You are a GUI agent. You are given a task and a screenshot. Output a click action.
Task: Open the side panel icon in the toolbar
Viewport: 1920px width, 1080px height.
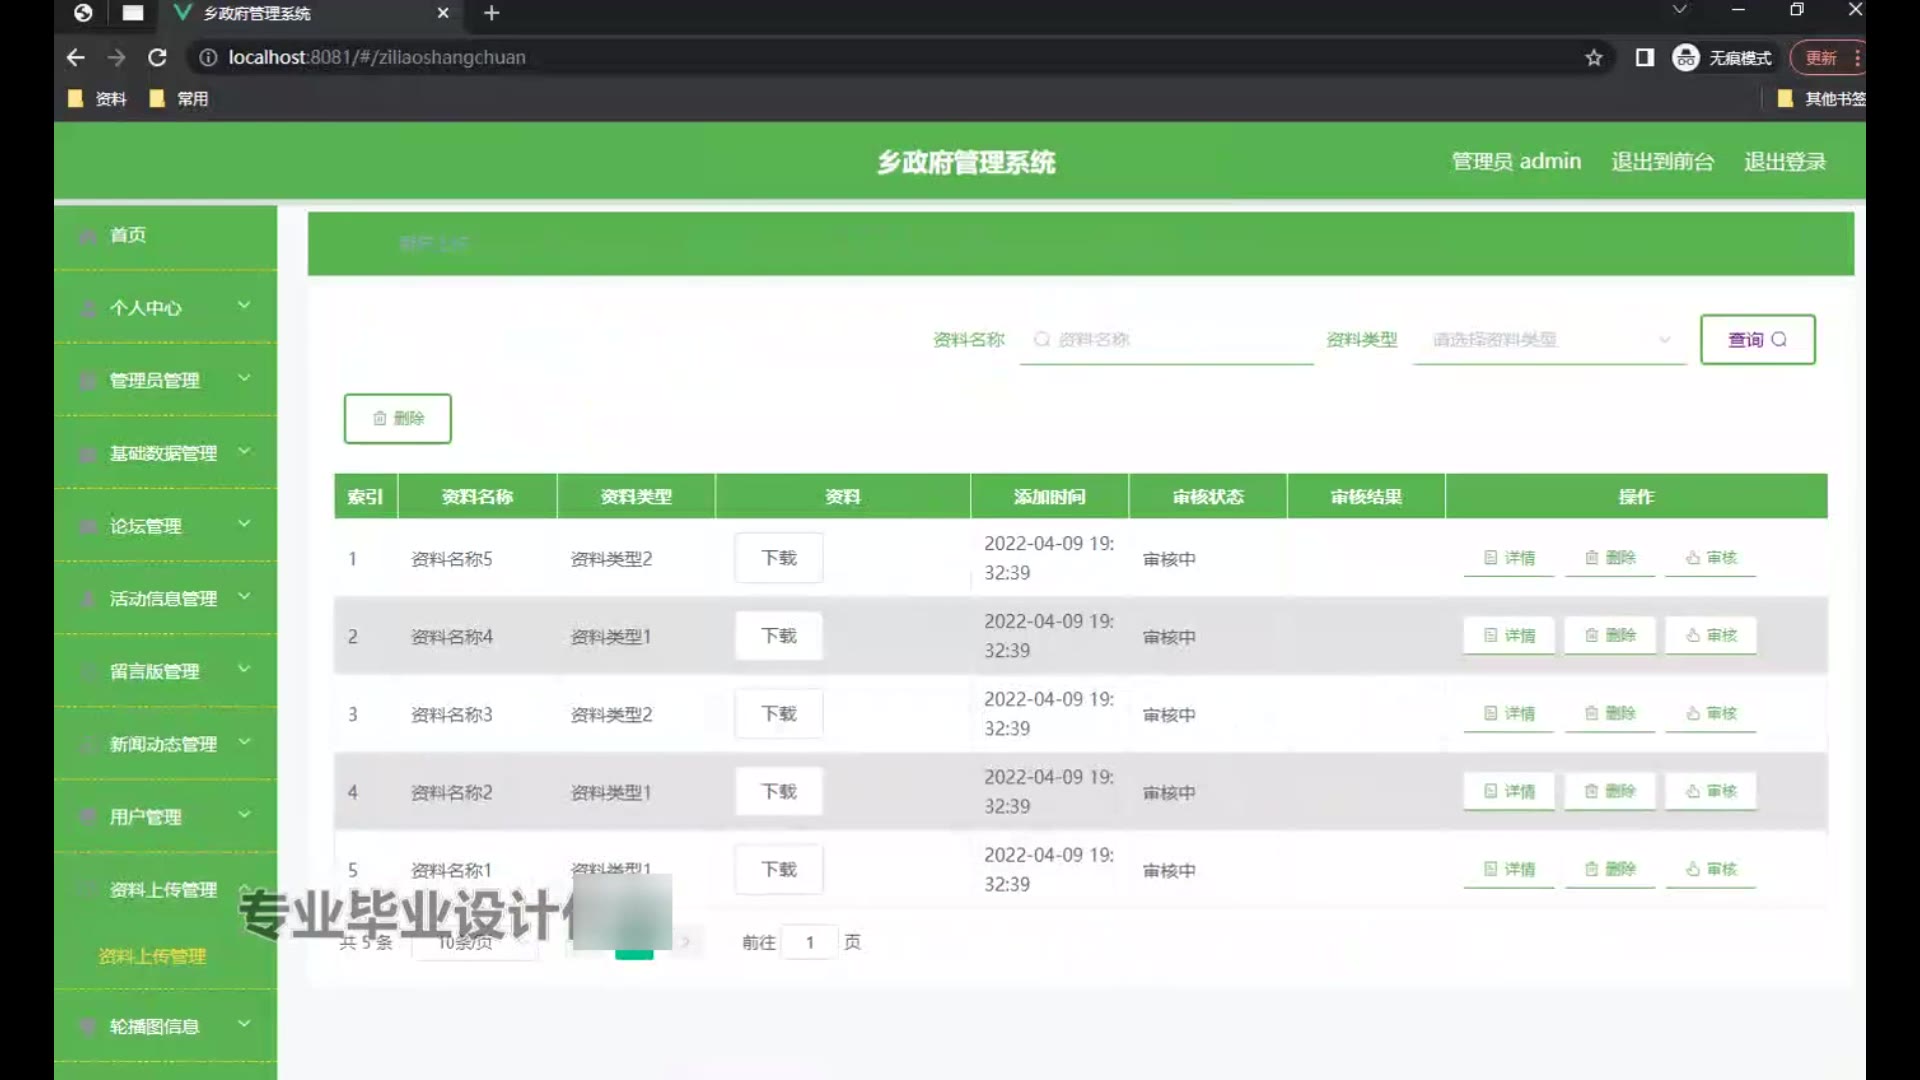[1644, 58]
